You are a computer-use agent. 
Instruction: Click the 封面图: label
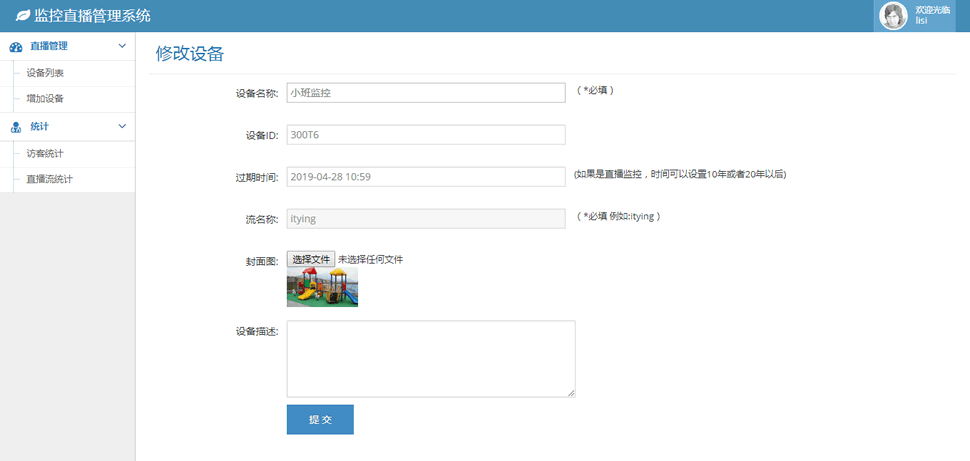tap(262, 261)
